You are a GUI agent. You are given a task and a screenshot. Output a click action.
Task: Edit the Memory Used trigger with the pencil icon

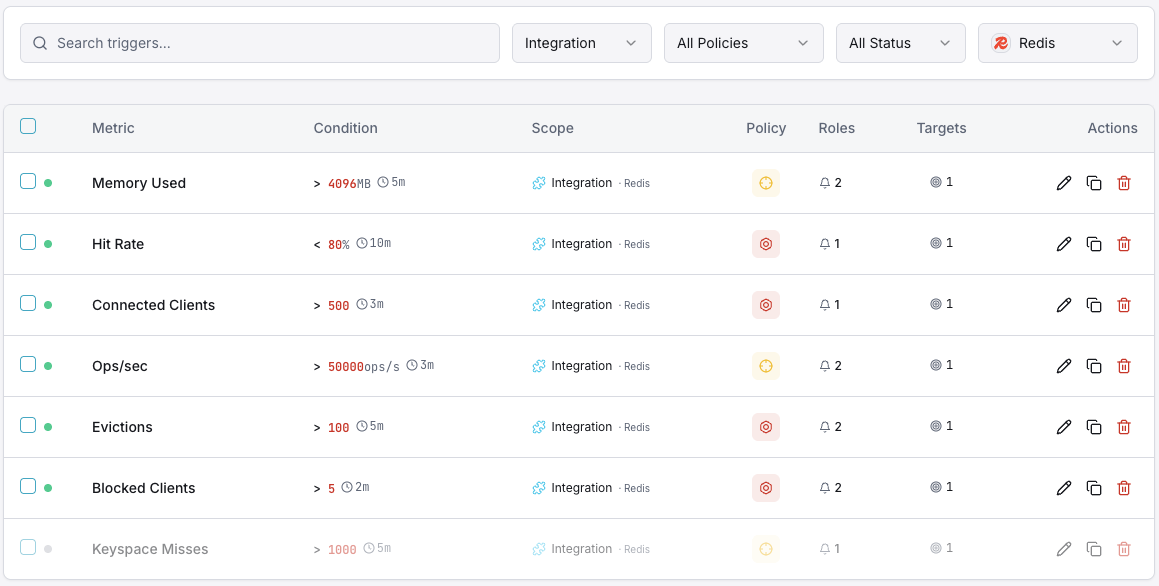(1064, 183)
